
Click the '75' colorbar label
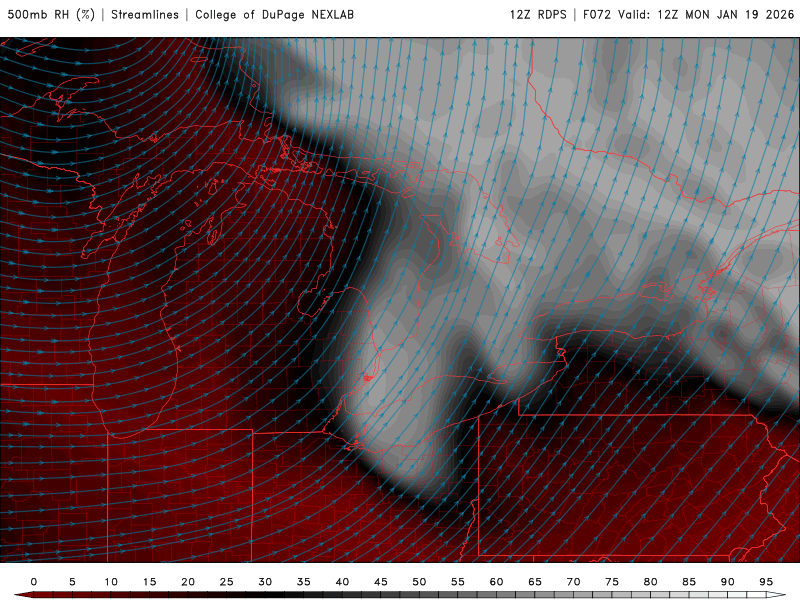(612, 582)
